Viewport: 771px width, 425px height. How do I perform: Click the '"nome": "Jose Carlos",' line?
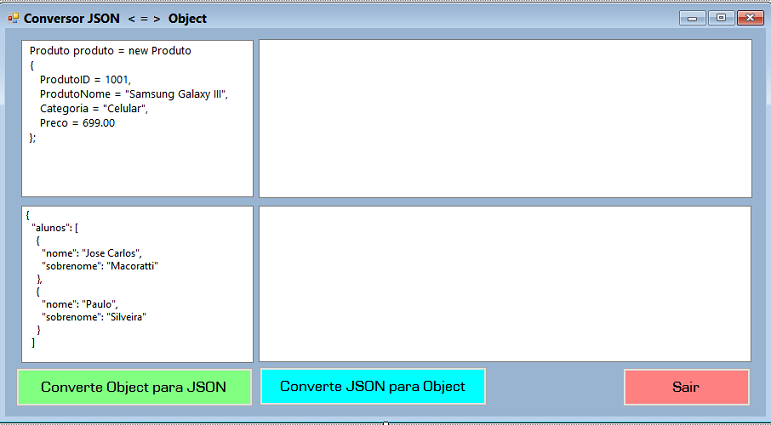click(91, 253)
